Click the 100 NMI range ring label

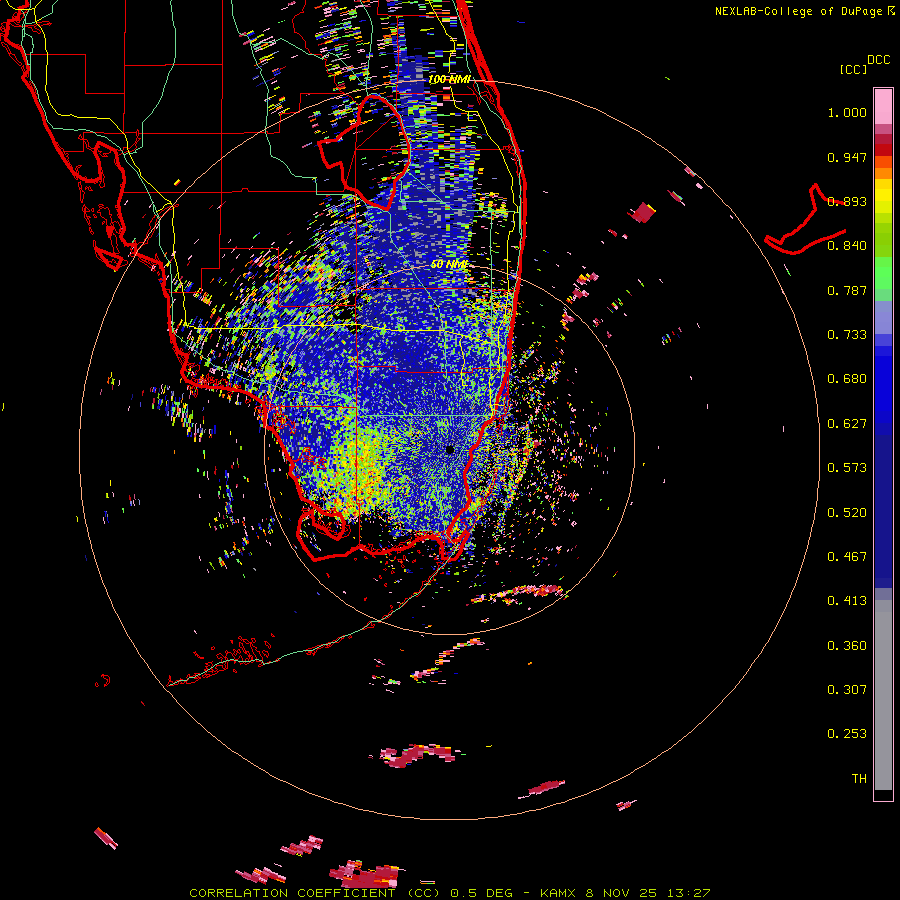449,79
